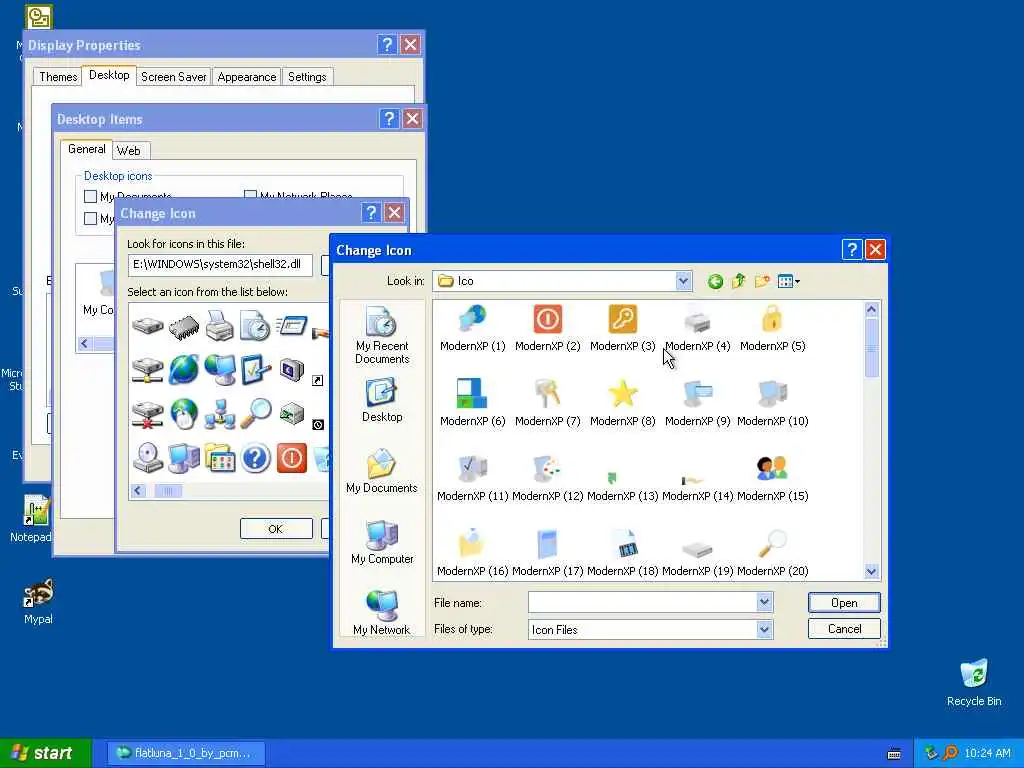Jump to Desktop in places bar
1024x768 pixels.
point(382,401)
